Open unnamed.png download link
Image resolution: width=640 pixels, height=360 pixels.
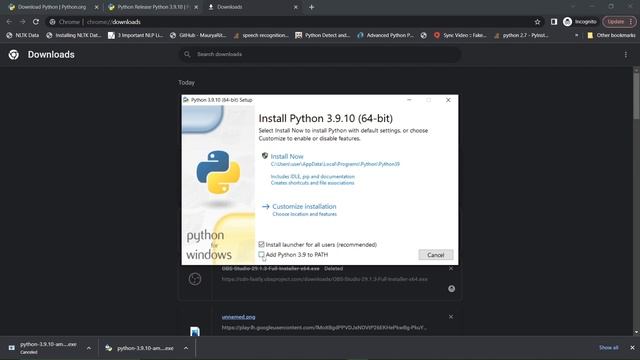coord(238,317)
